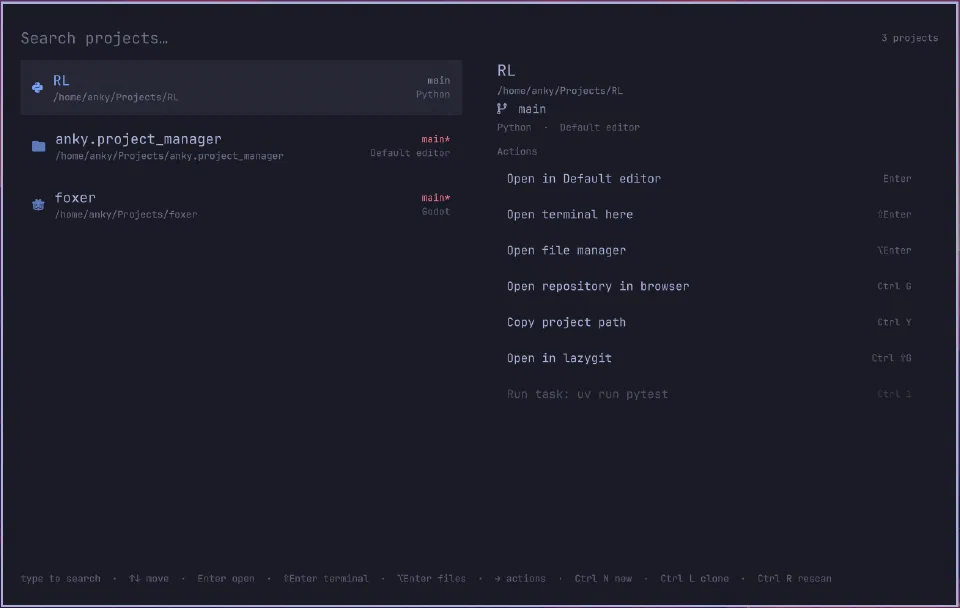Click the RL title in details pane
This screenshot has height=608, width=960.
click(506, 71)
